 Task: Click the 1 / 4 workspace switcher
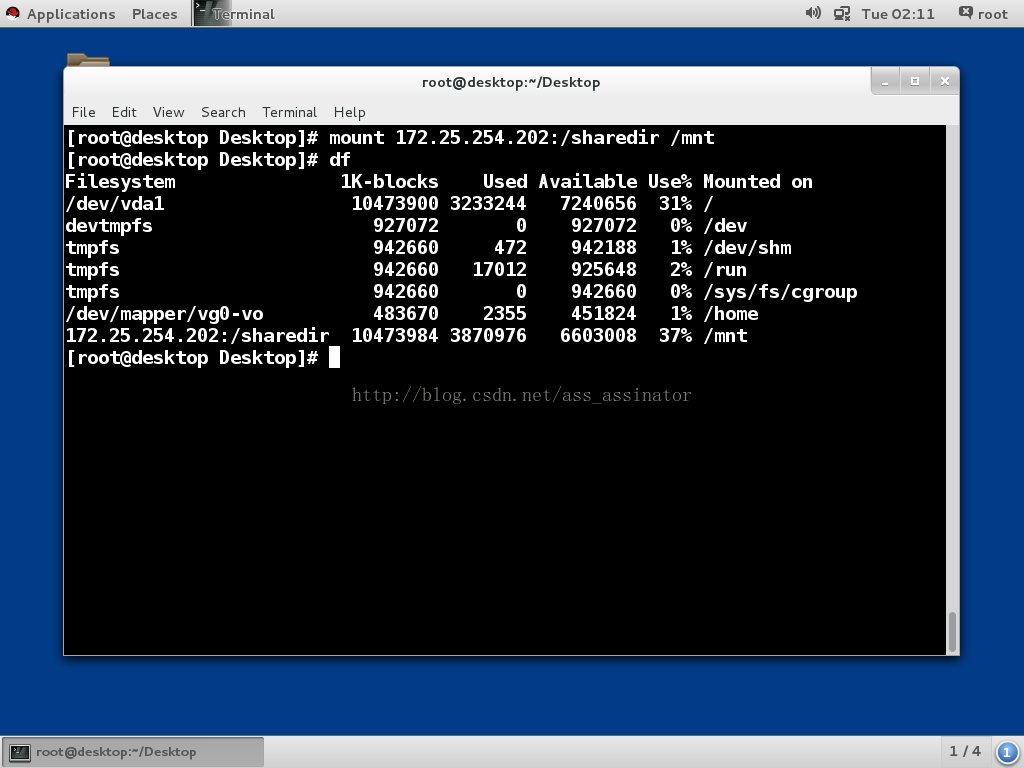pos(965,752)
